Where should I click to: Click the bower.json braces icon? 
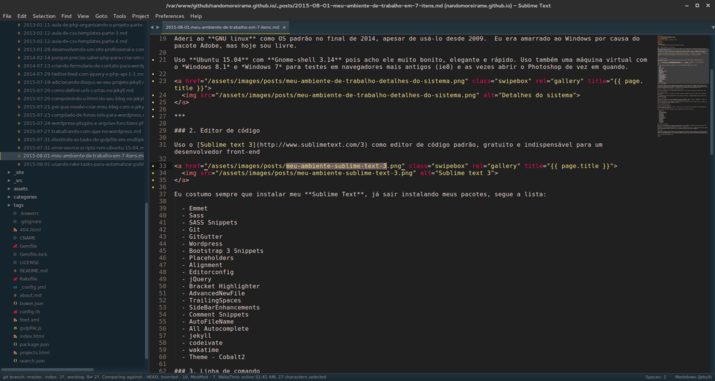[16, 304]
